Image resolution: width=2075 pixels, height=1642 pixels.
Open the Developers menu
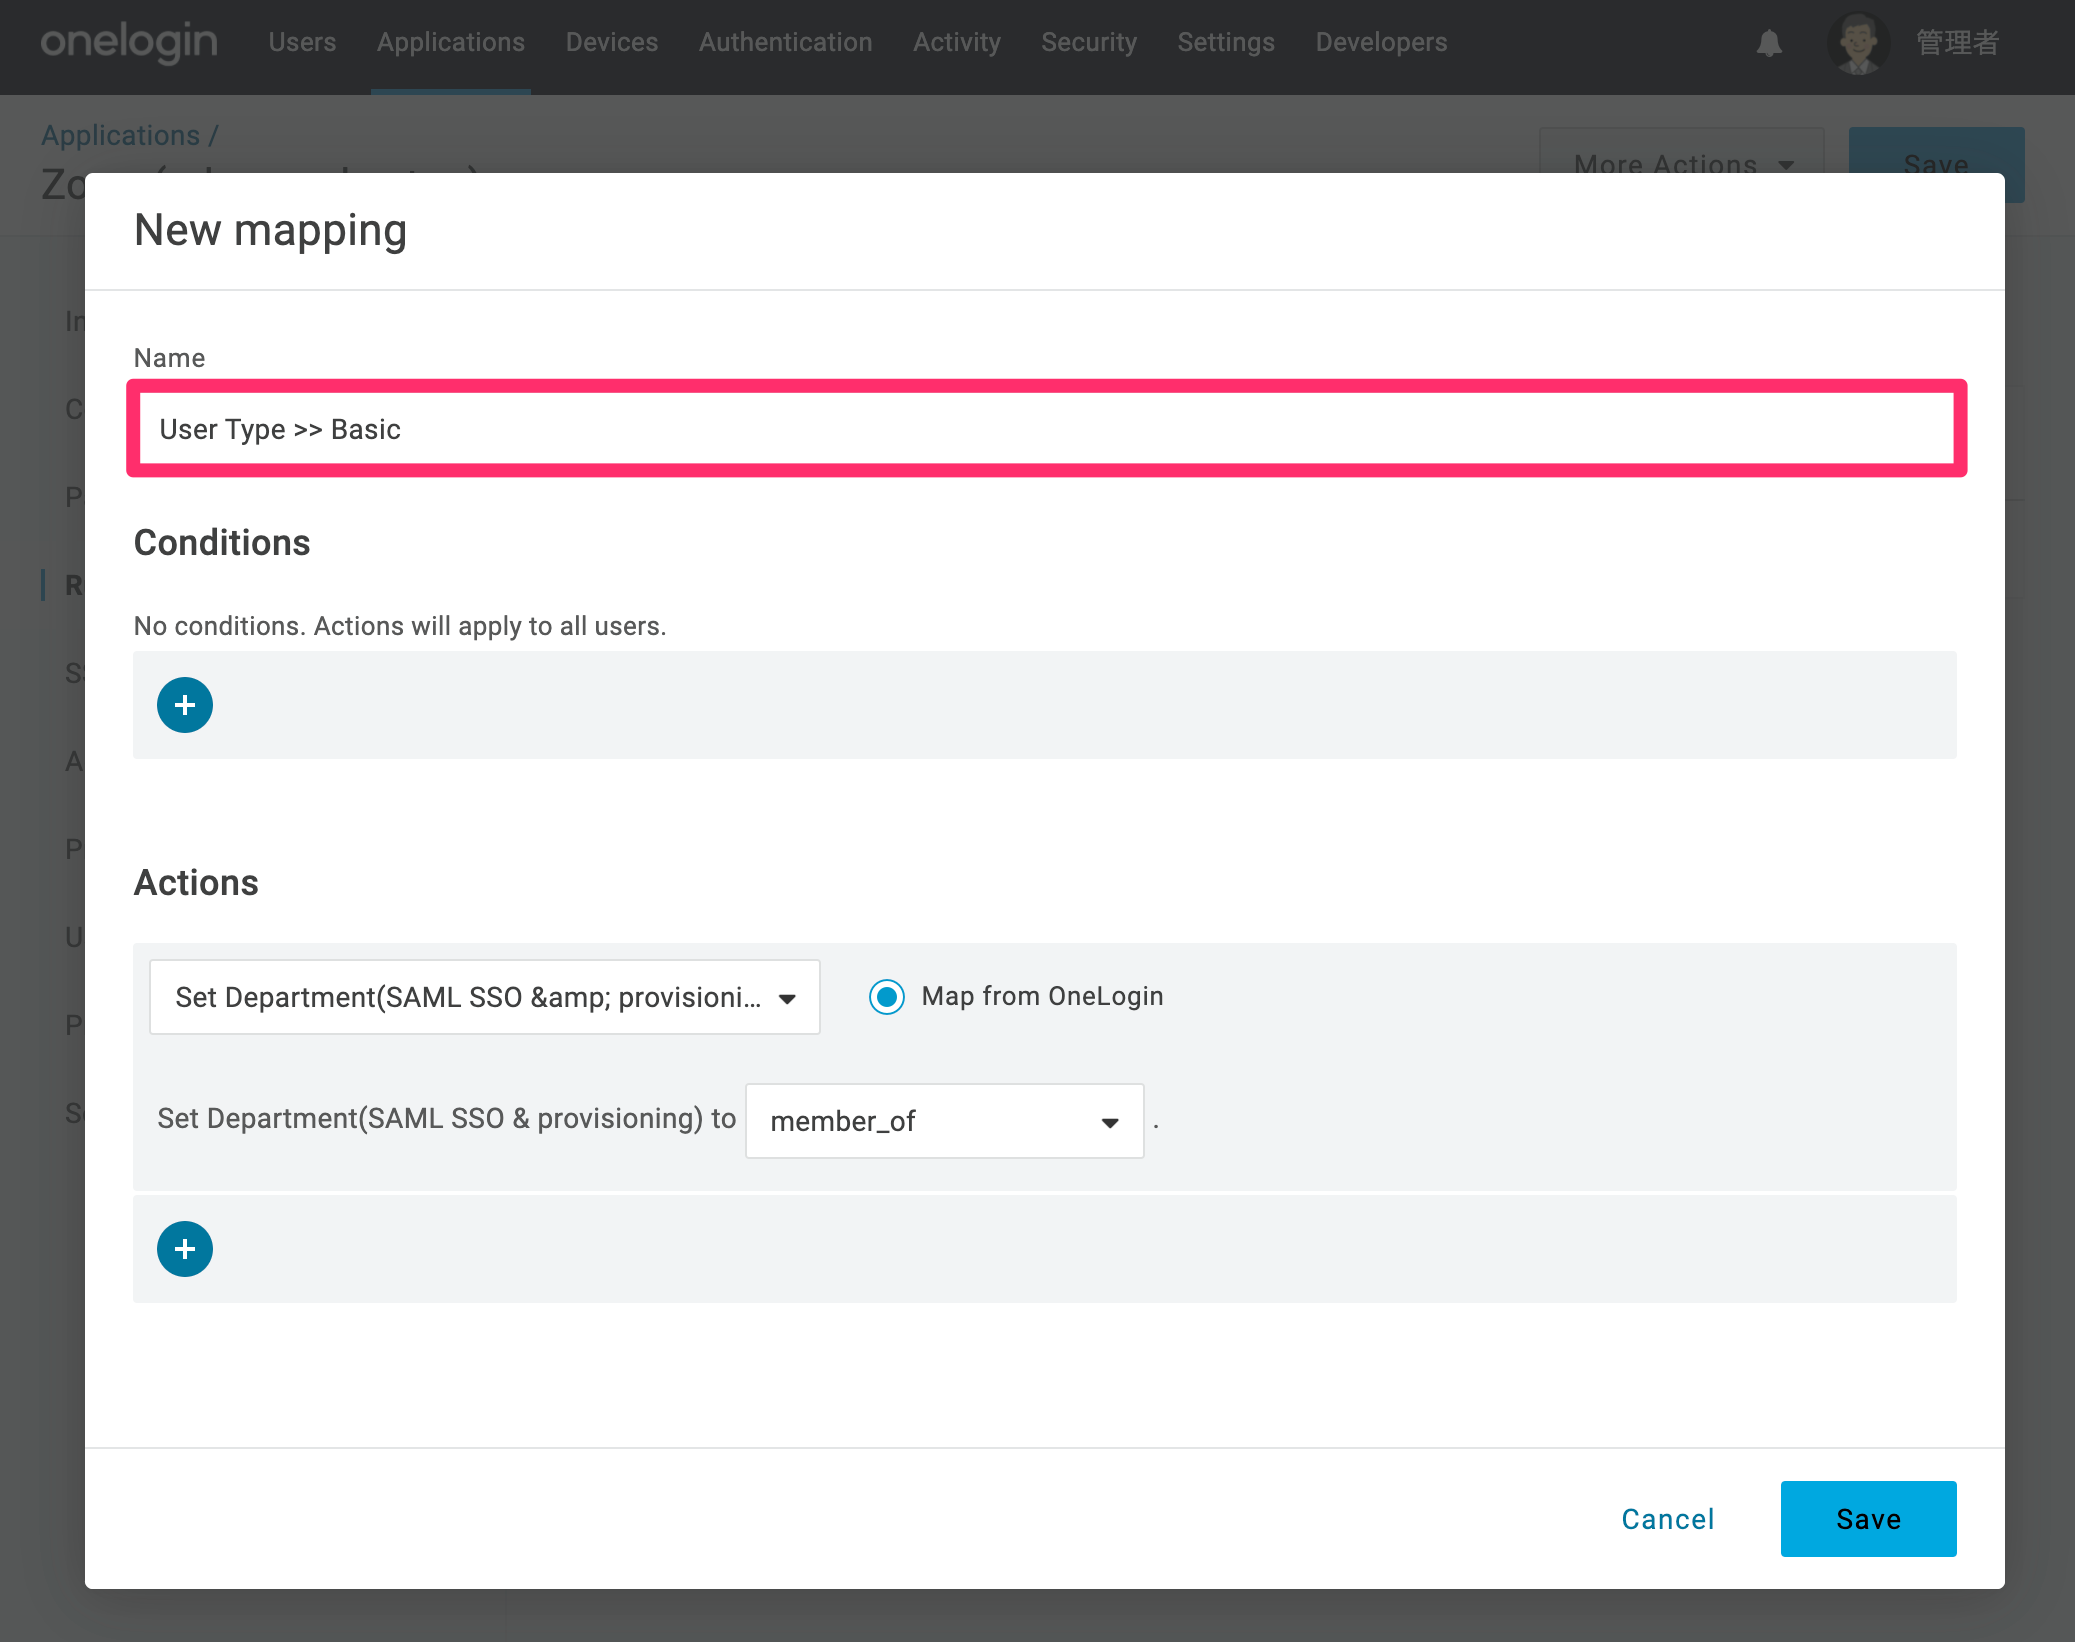click(x=1381, y=43)
